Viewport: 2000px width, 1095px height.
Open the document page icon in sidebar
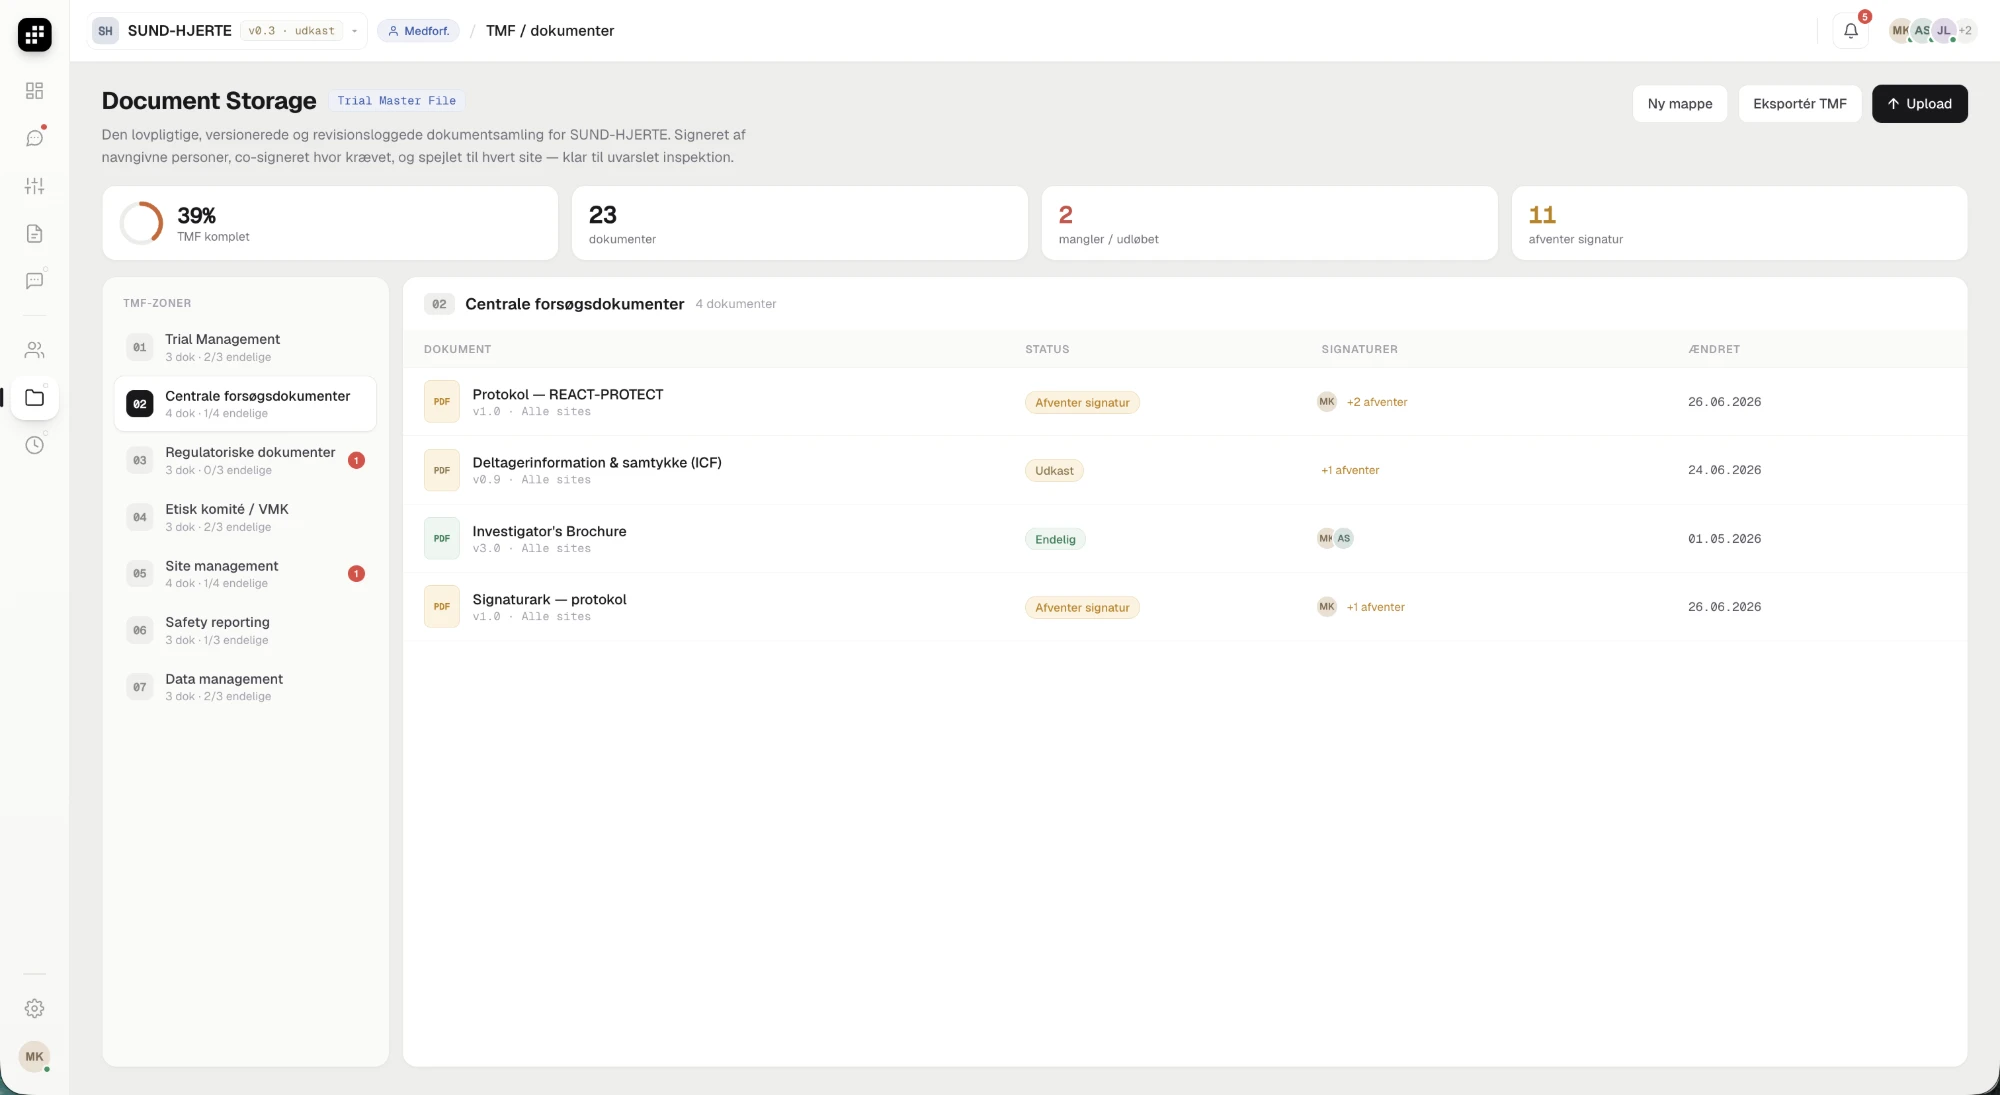coord(34,233)
